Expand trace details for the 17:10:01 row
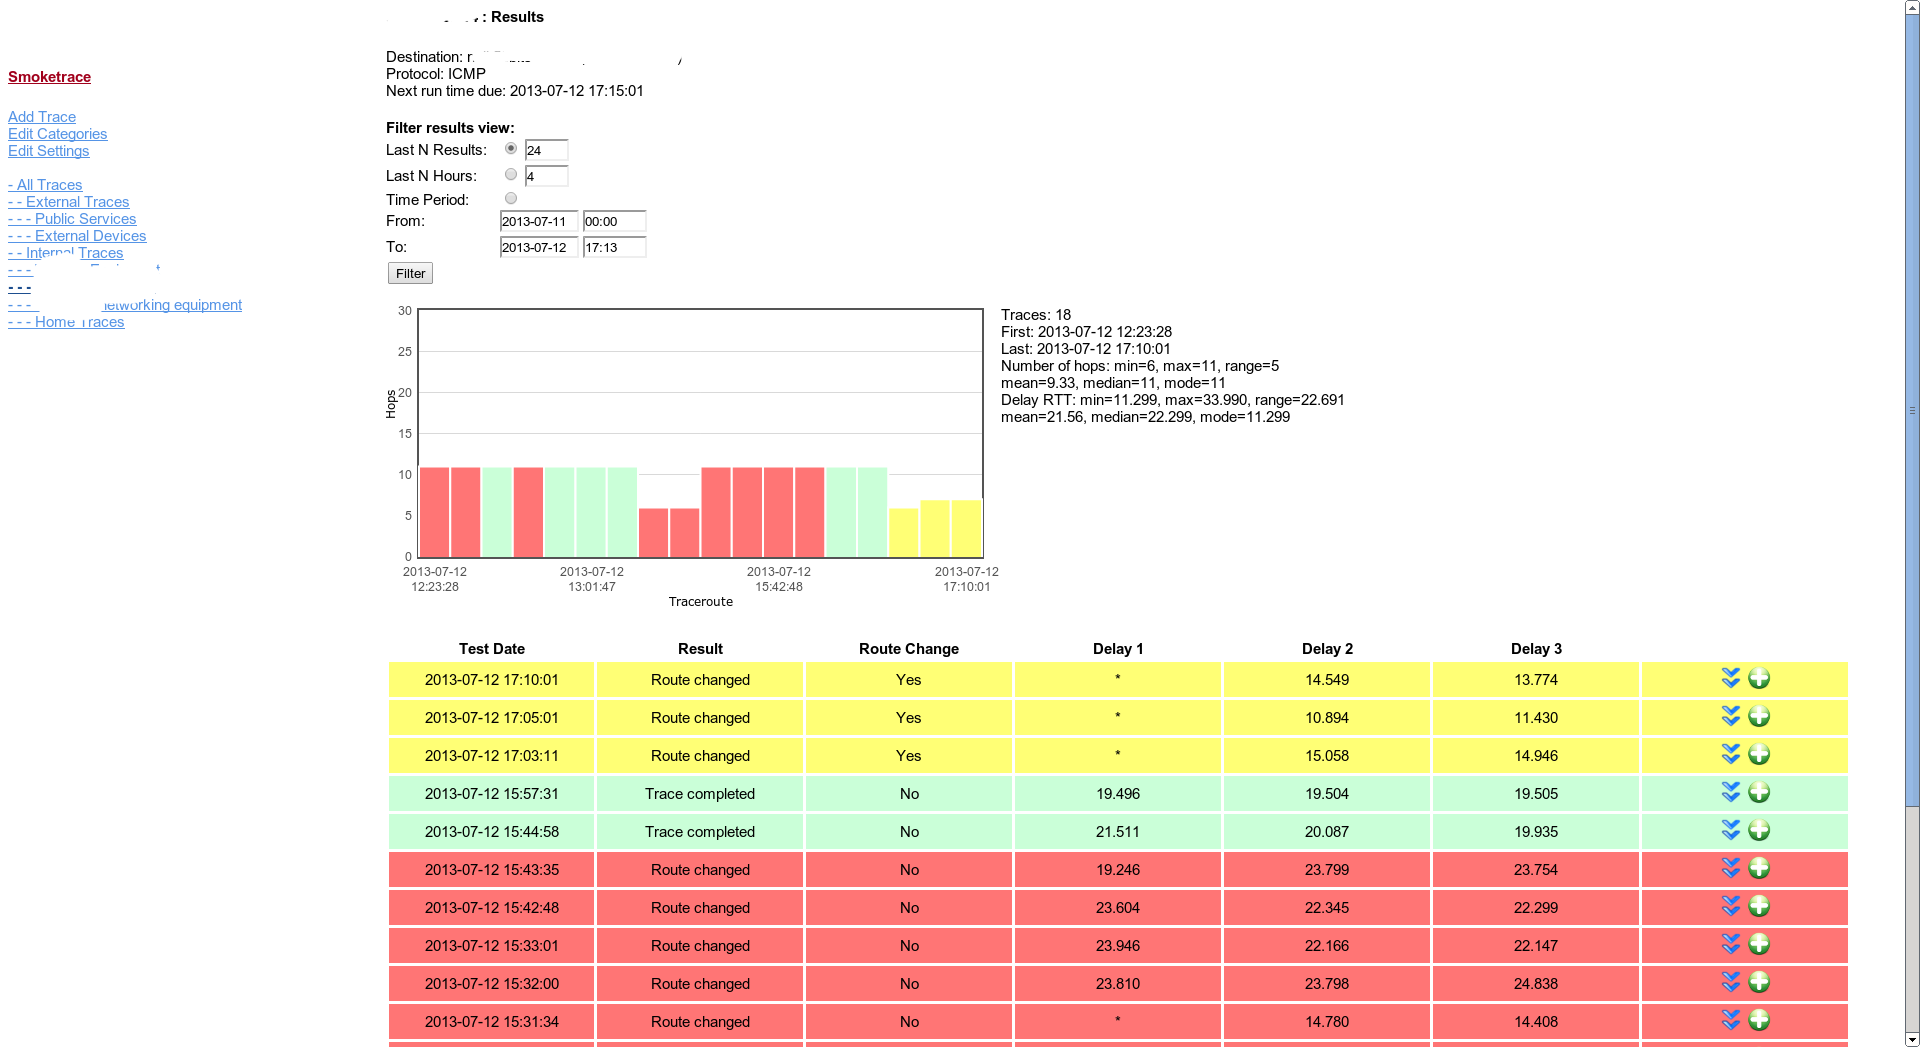1920x1047 pixels. (1731, 679)
